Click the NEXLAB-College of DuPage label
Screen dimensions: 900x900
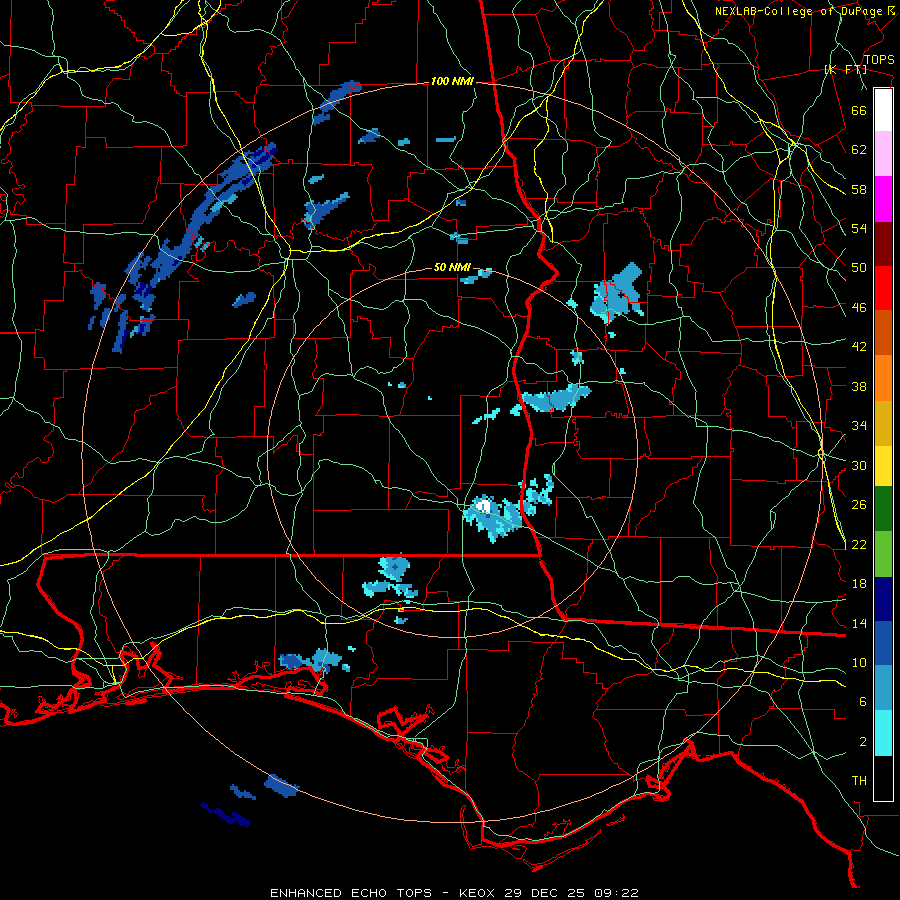click(804, 11)
